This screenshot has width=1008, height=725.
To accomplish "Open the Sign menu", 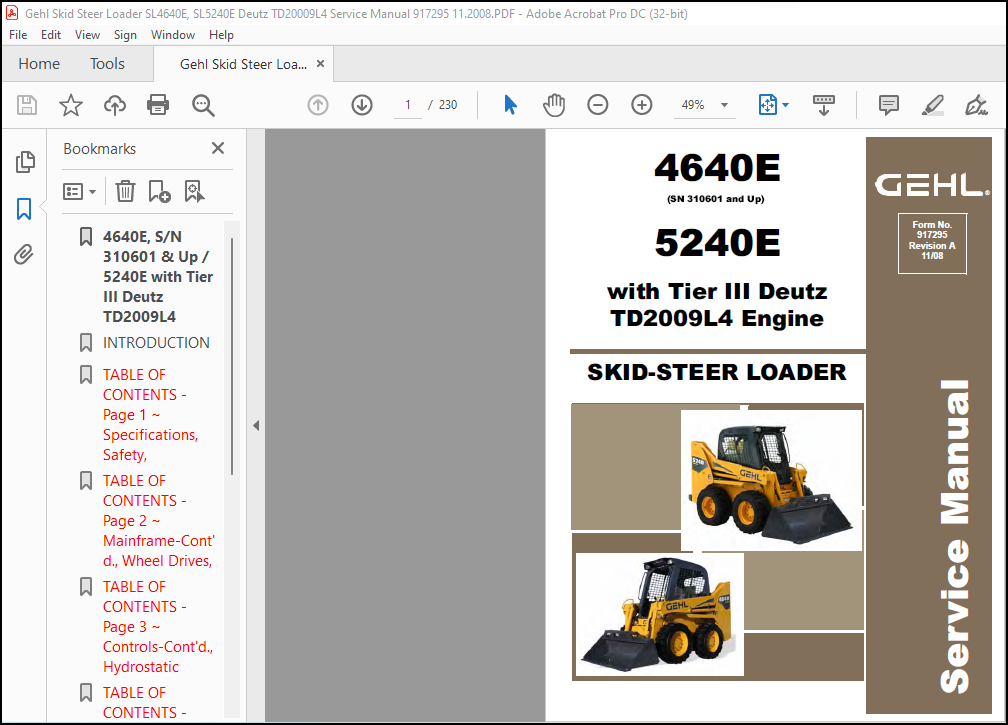I will (x=125, y=35).
